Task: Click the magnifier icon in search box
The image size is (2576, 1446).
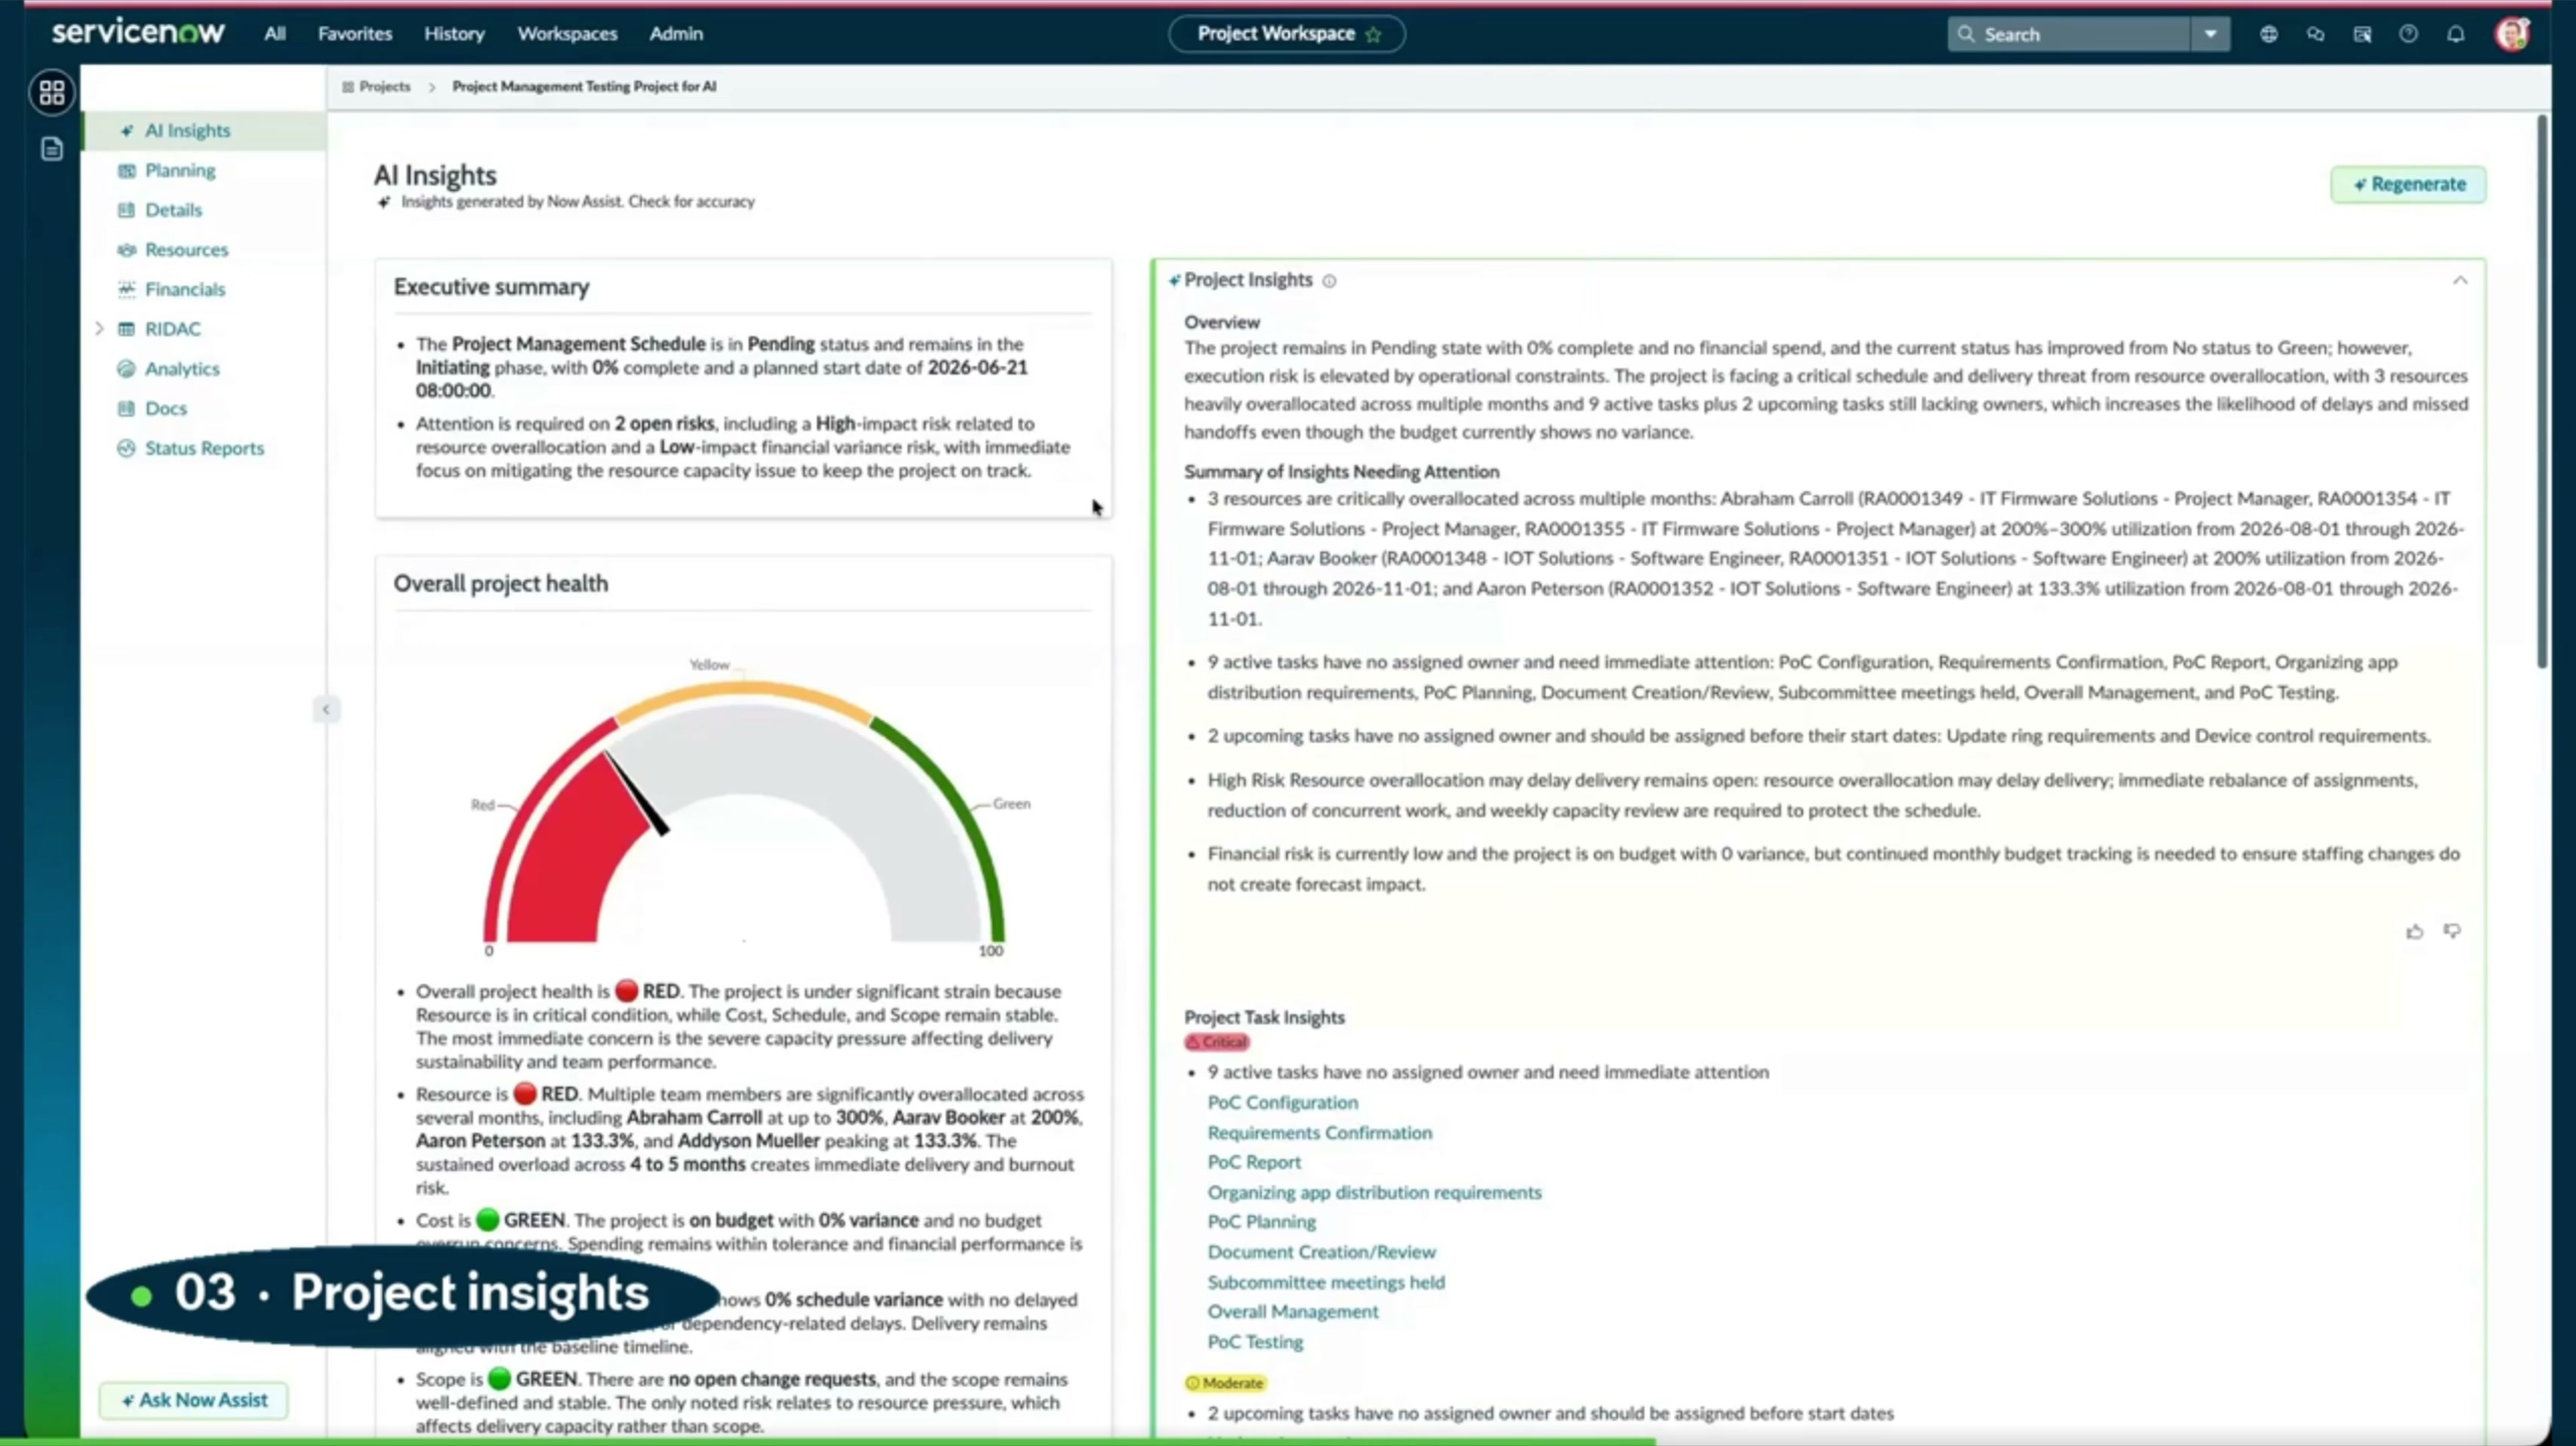Action: [1966, 34]
